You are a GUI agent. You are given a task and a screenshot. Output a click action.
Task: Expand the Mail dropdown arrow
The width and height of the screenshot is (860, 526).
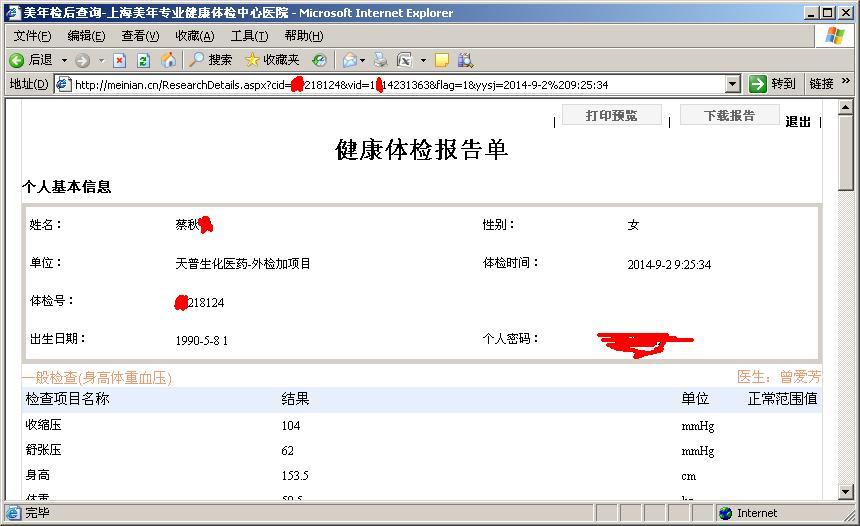pos(363,60)
